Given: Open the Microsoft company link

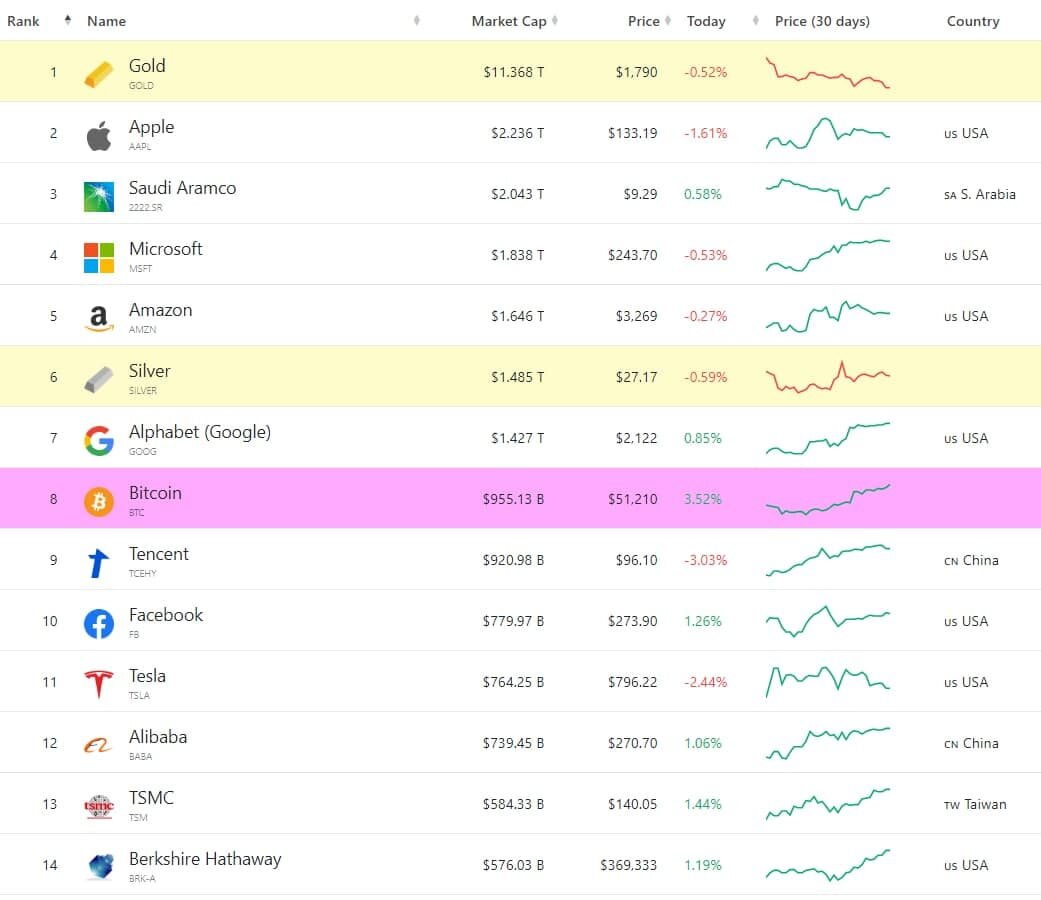Looking at the screenshot, I should (165, 249).
